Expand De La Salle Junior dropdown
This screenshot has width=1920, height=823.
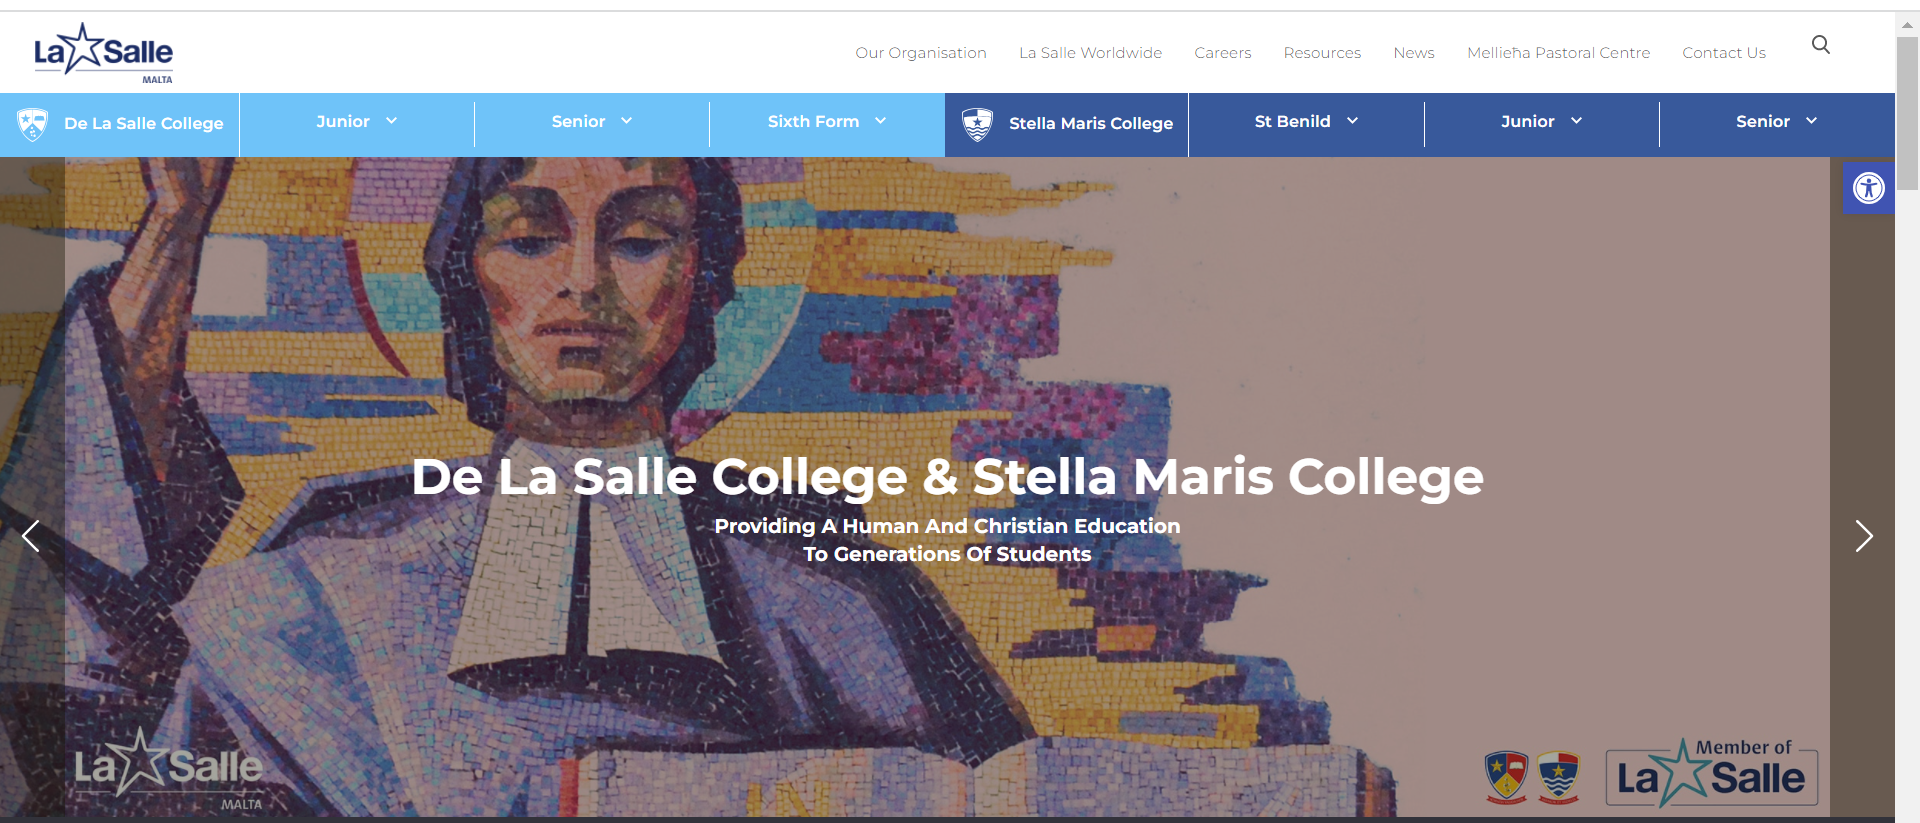point(356,122)
